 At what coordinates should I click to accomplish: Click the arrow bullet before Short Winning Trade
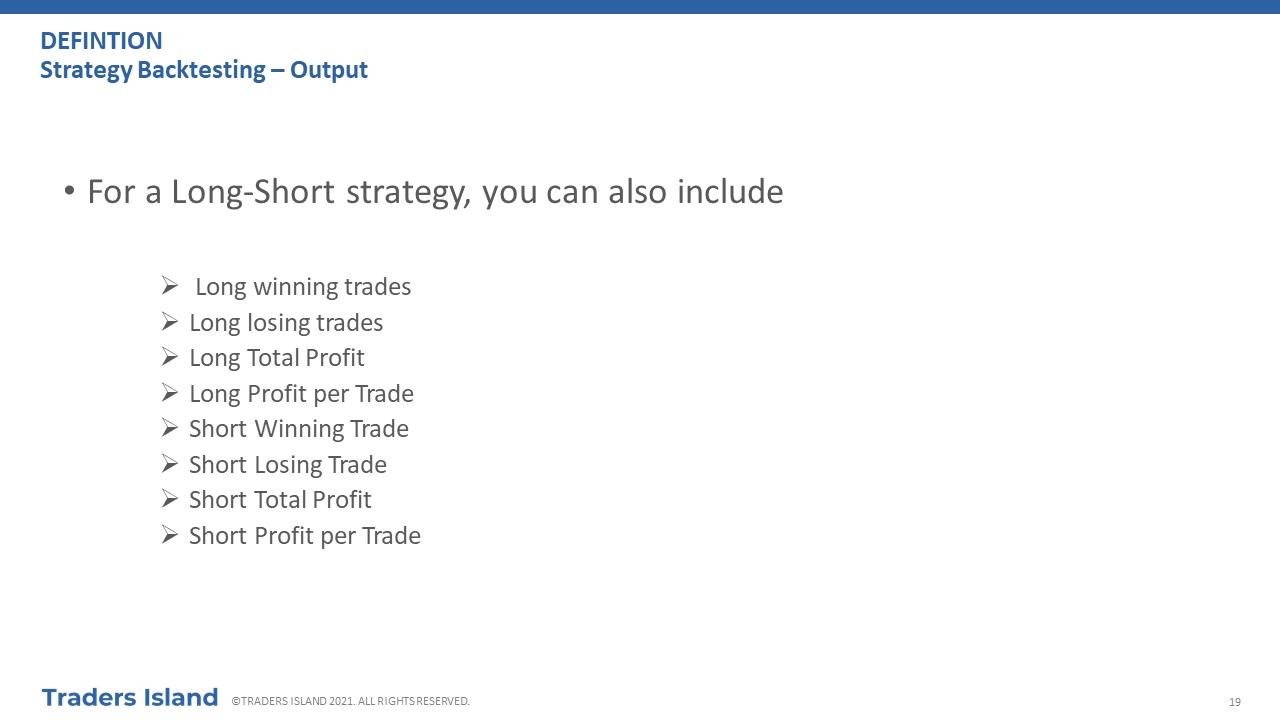coord(169,429)
